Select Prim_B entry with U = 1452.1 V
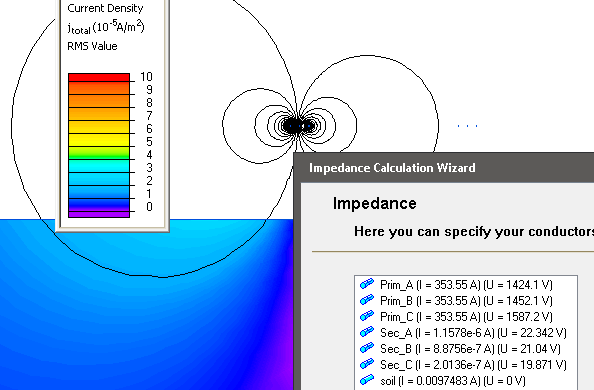 (x=466, y=301)
